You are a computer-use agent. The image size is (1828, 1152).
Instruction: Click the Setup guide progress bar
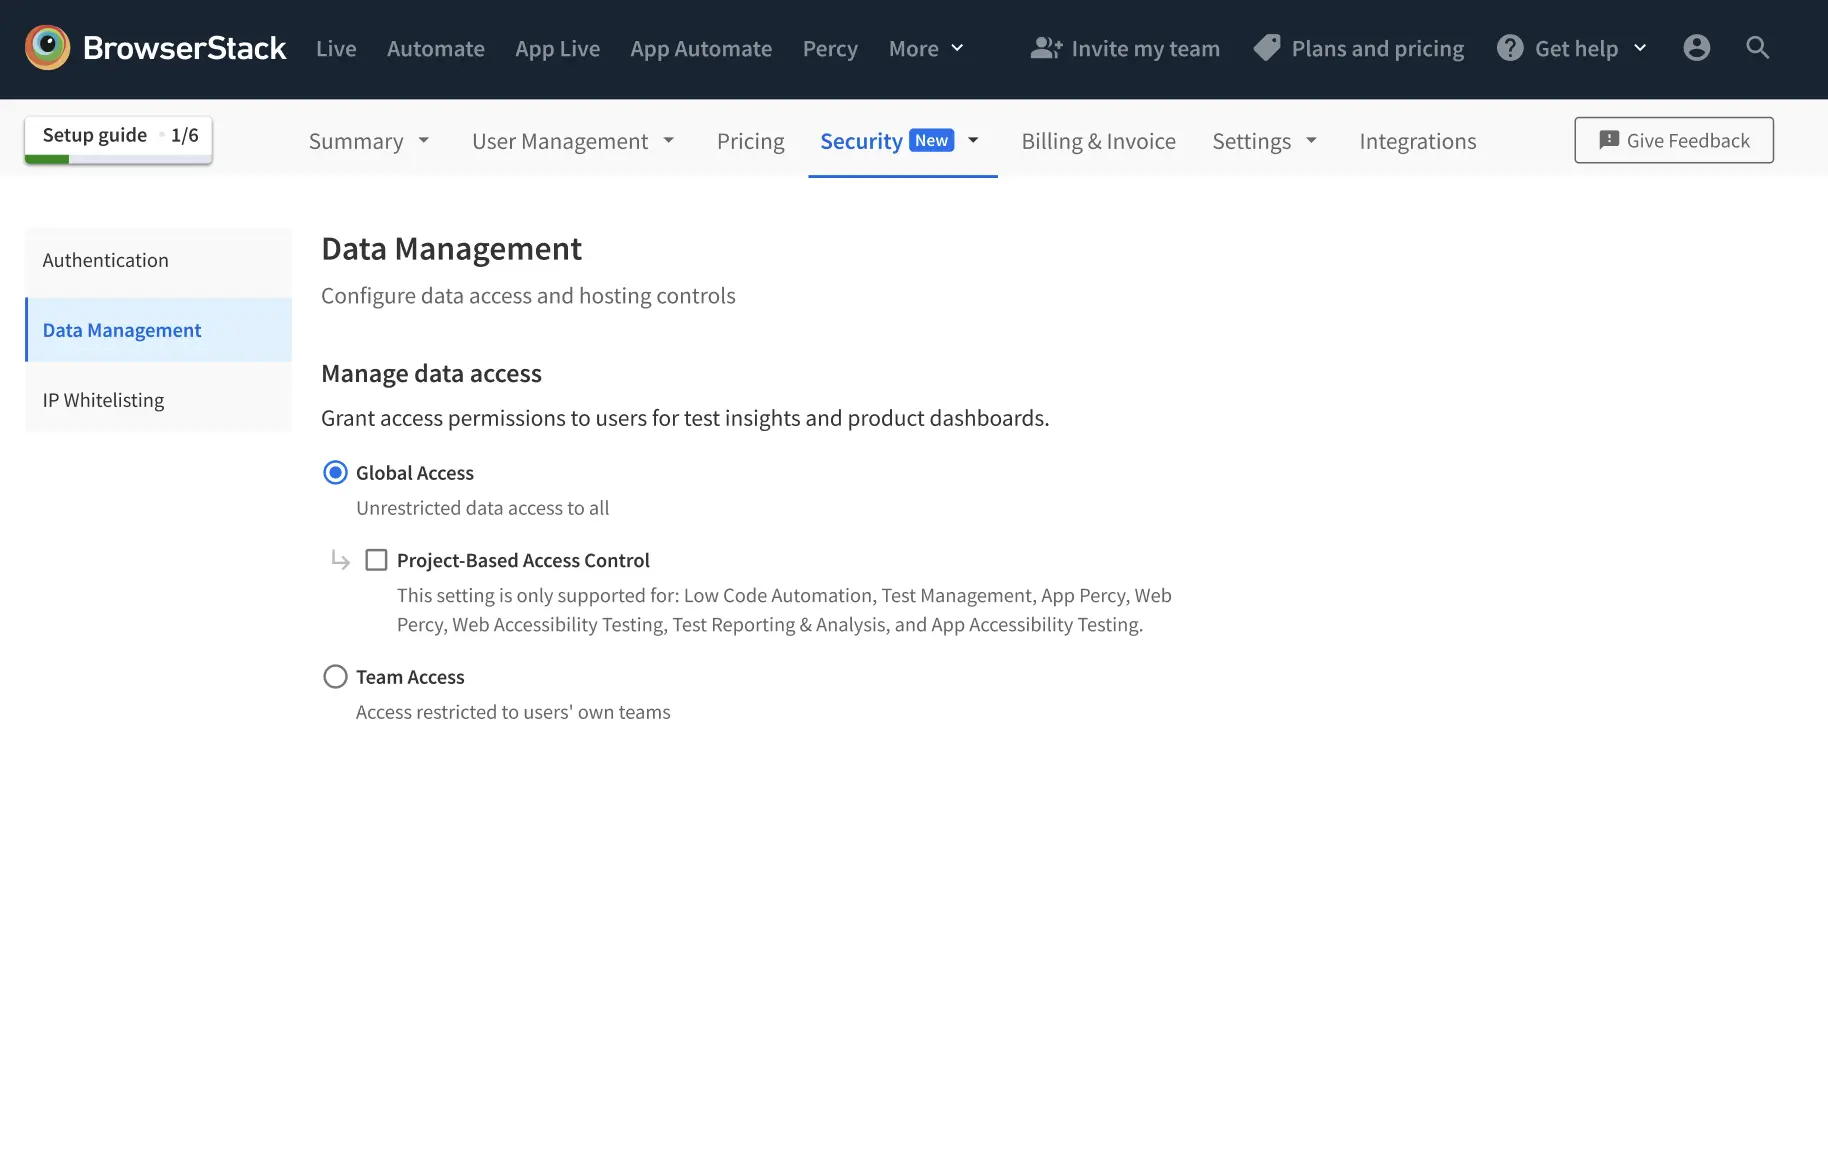pos(118,159)
